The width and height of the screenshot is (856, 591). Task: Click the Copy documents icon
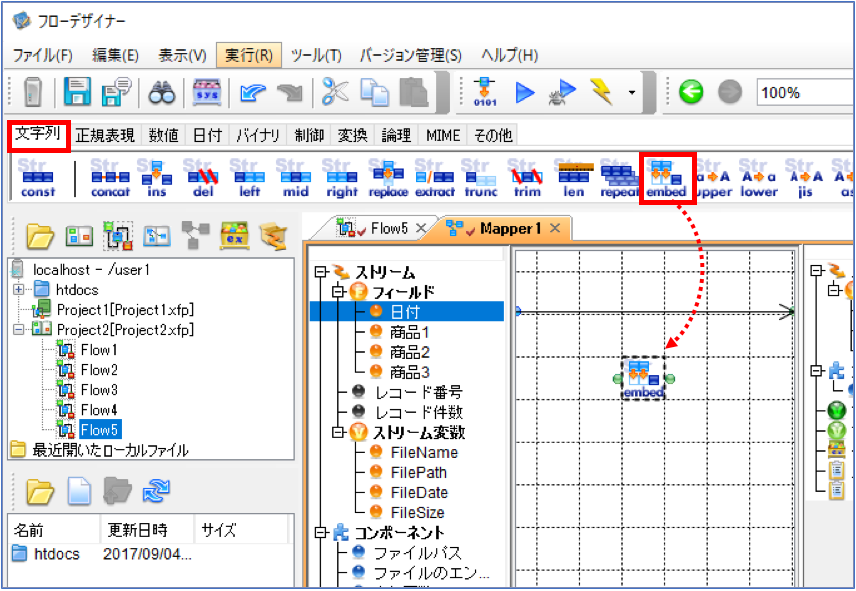click(x=374, y=92)
